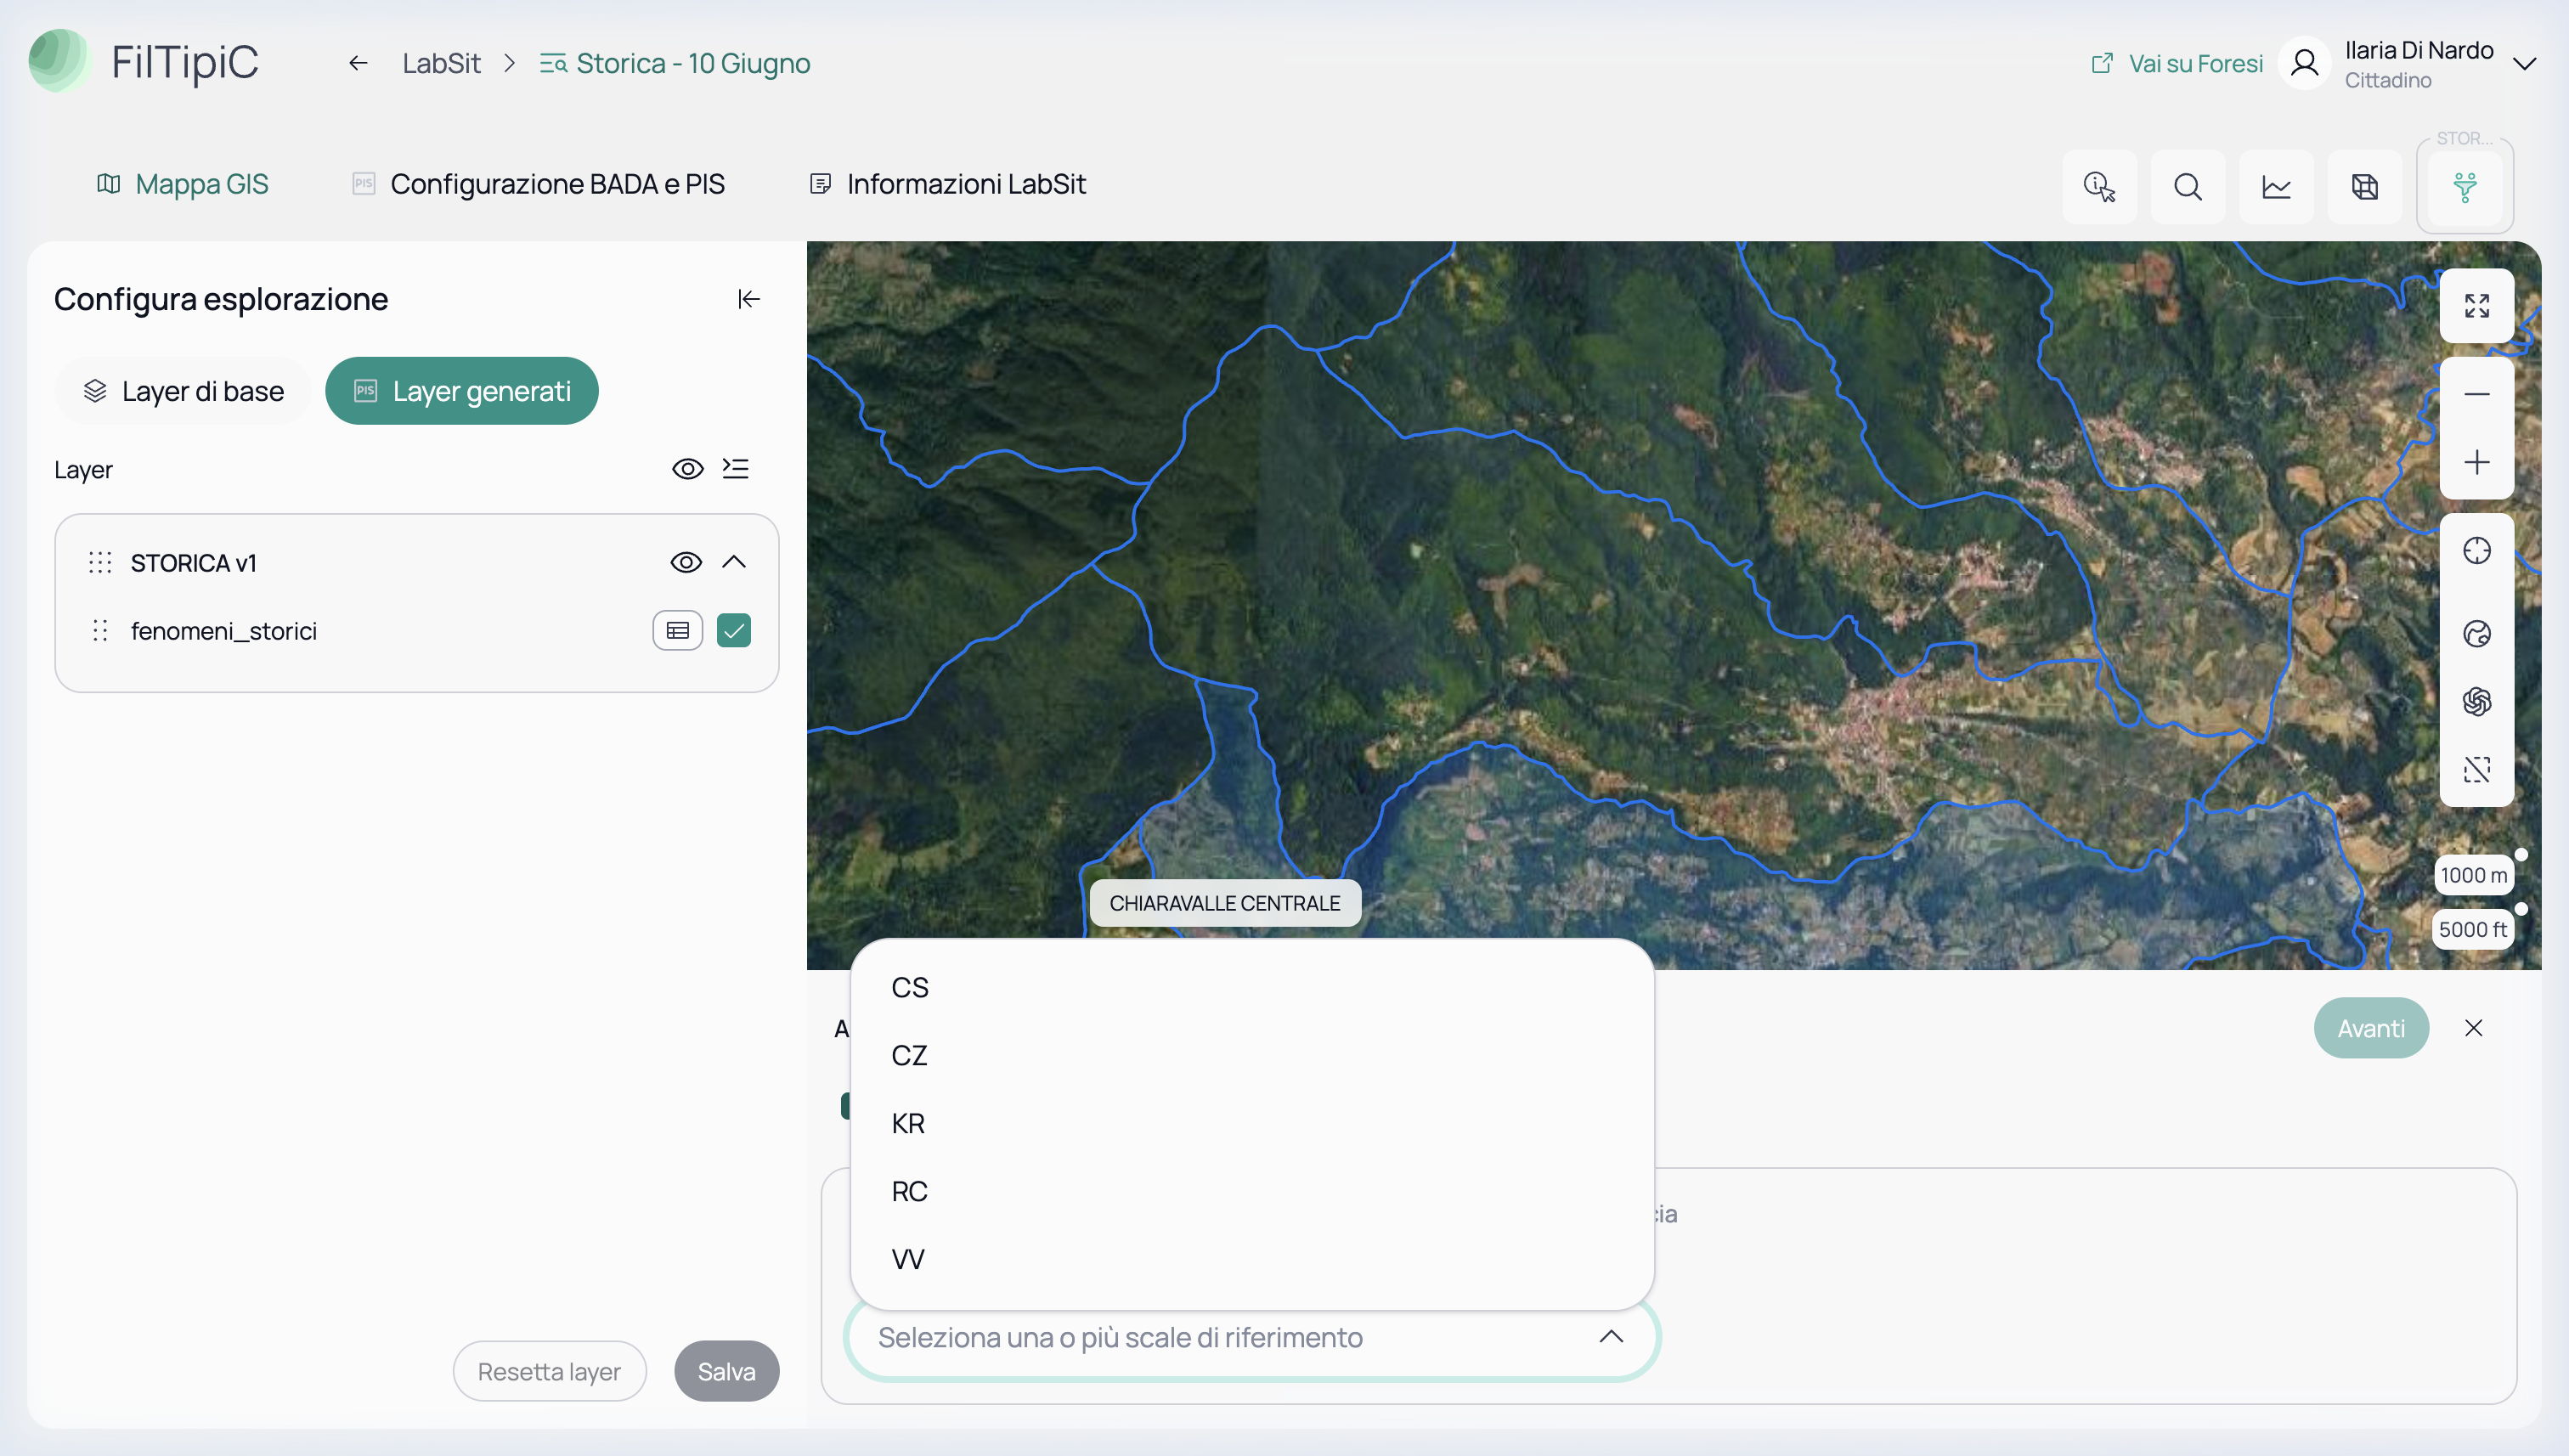2569x1456 pixels.
Task: Open the 3D cube layers tool
Action: (2364, 187)
